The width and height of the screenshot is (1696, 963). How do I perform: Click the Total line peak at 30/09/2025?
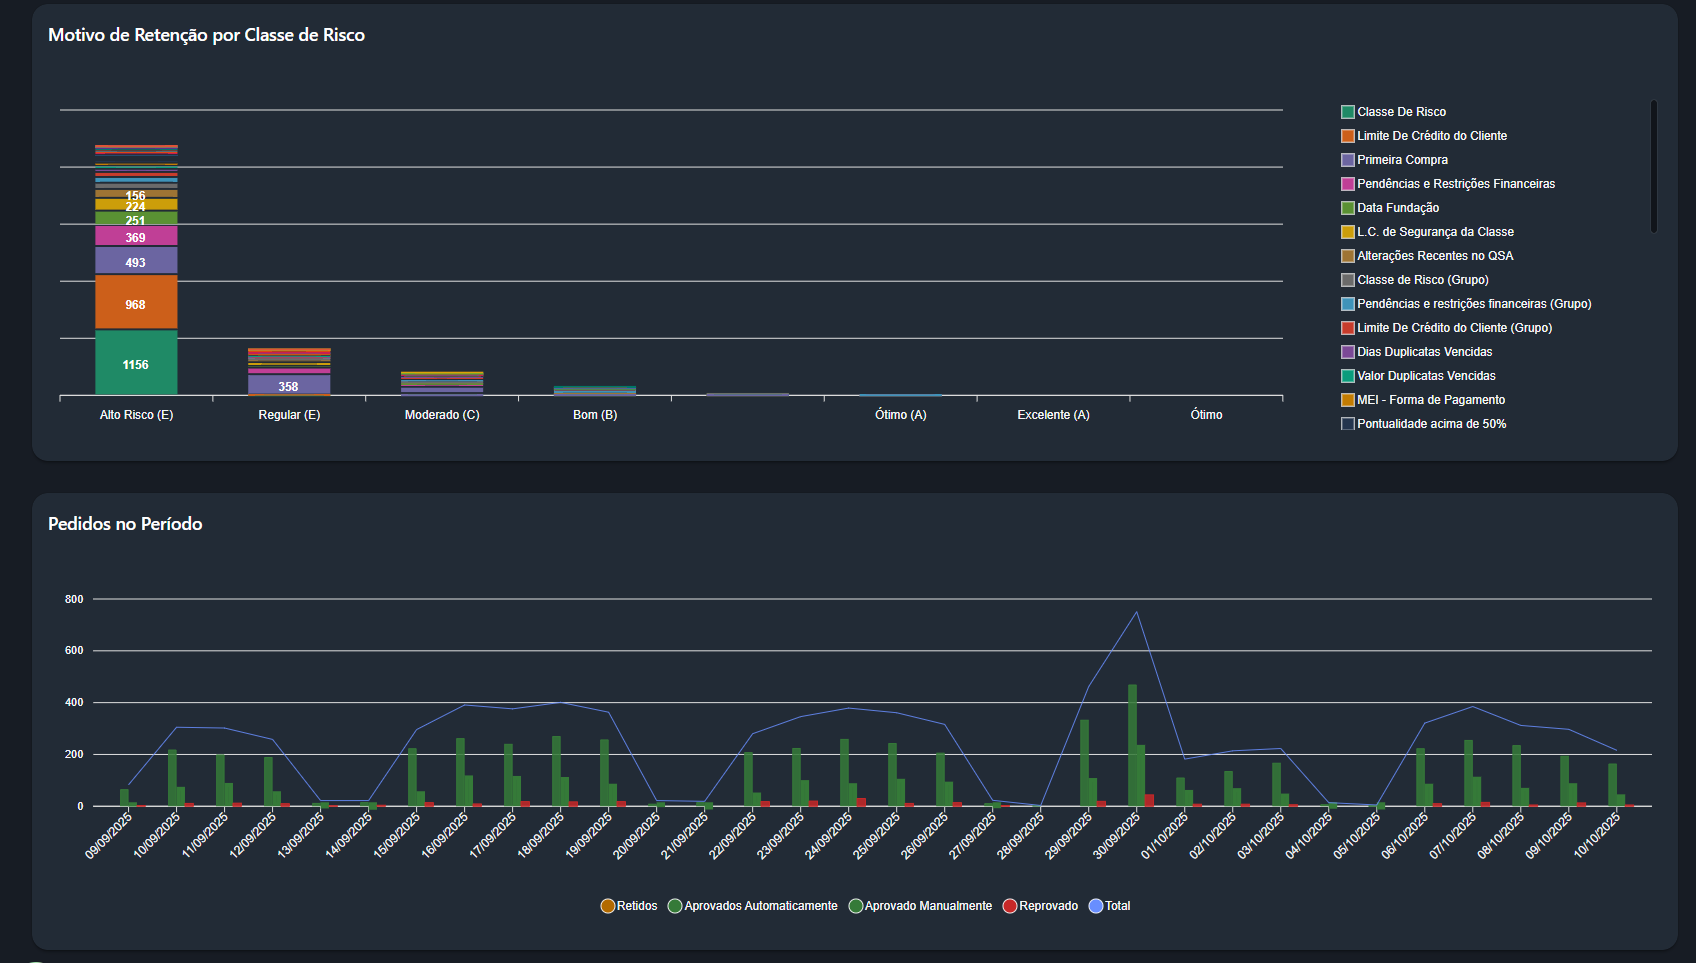pos(1136,612)
